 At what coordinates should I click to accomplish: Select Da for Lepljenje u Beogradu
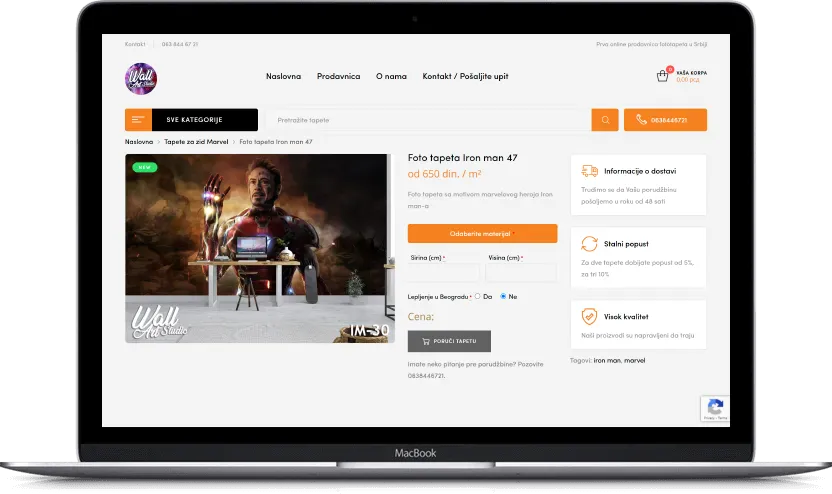pos(478,296)
